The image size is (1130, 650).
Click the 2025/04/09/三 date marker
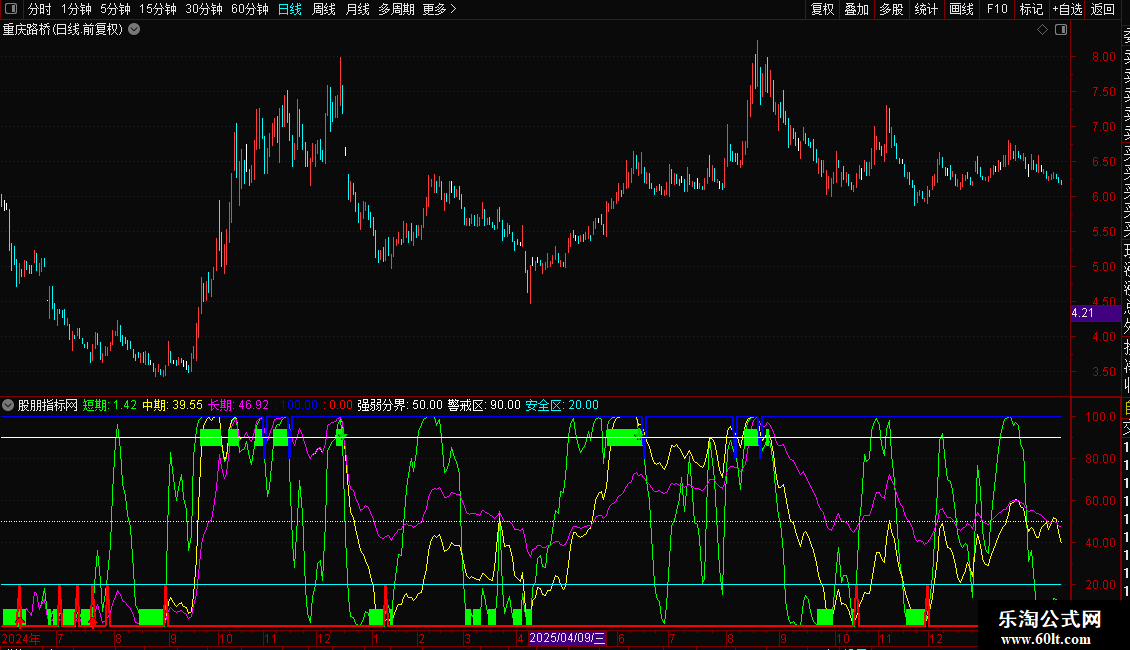(567, 638)
